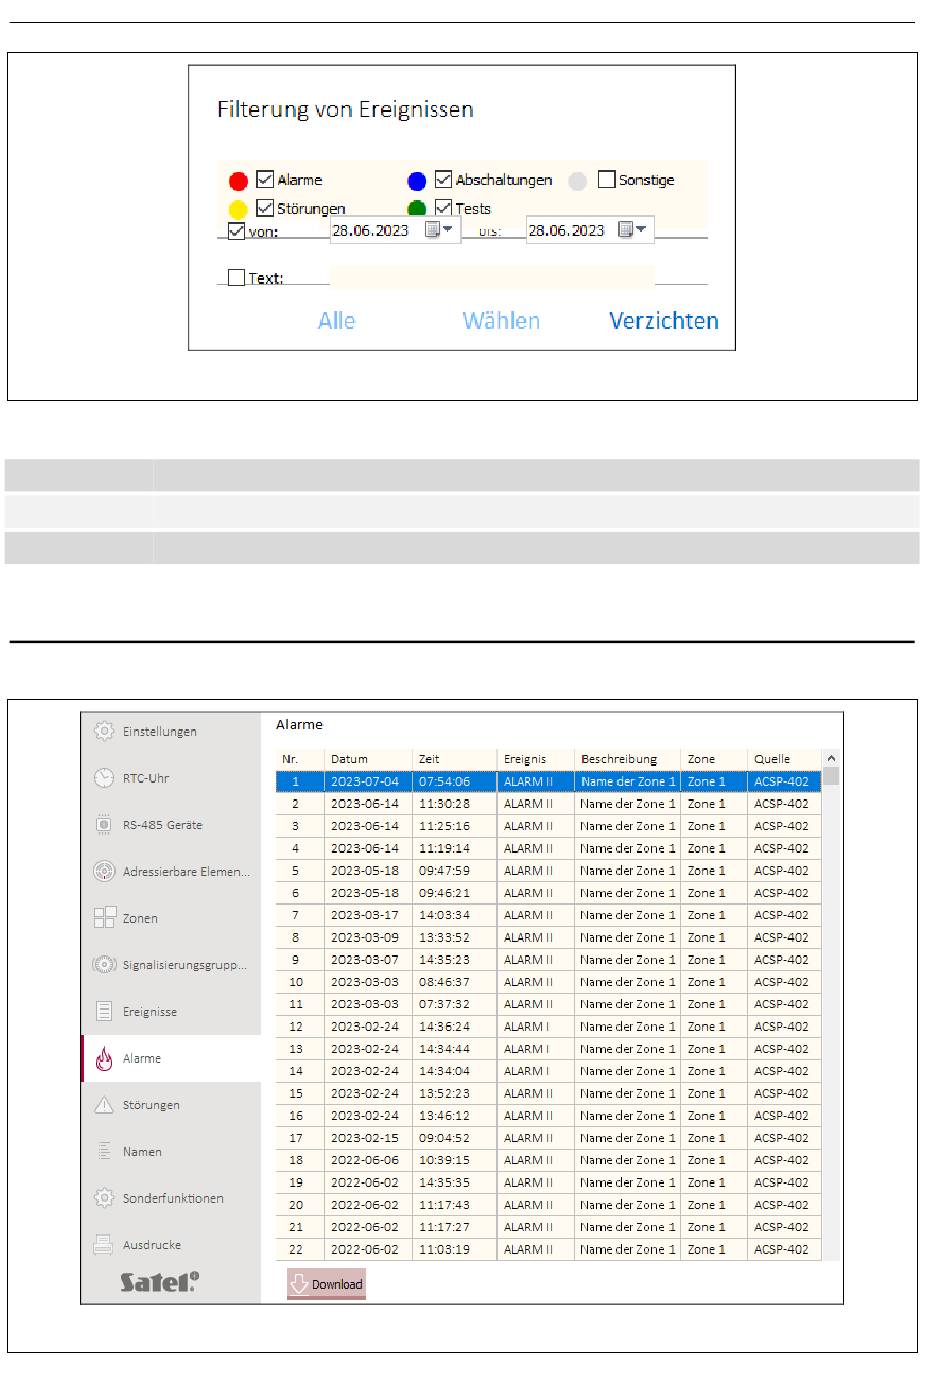The image size is (950, 1397).
Task: Select the row with time 11:17:43
Action: [548, 1205]
